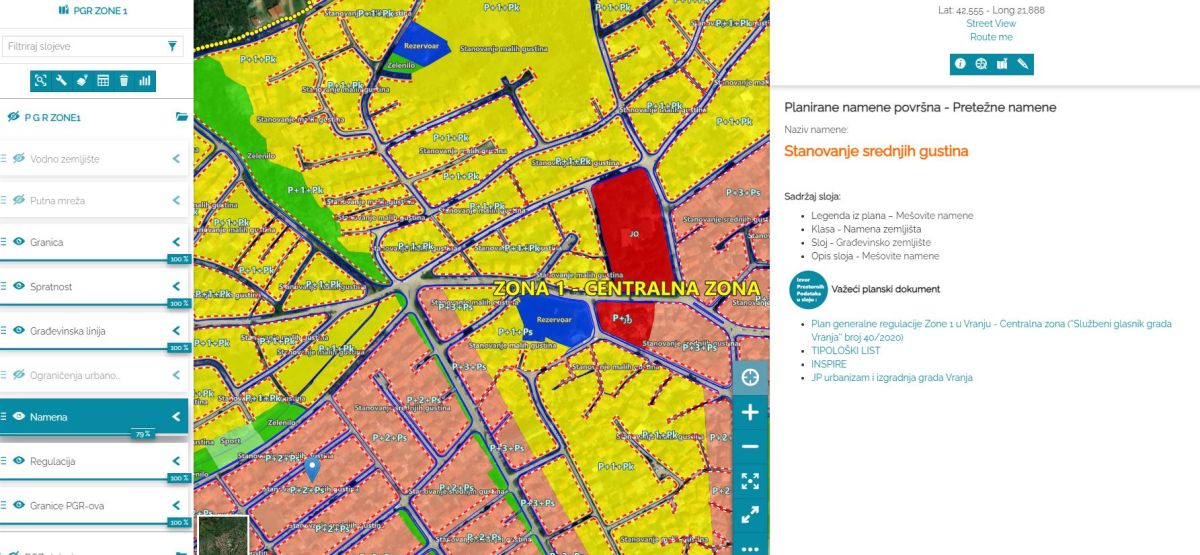1200x555 pixels.
Task: Open the attribute table grid icon
Action: tap(103, 81)
